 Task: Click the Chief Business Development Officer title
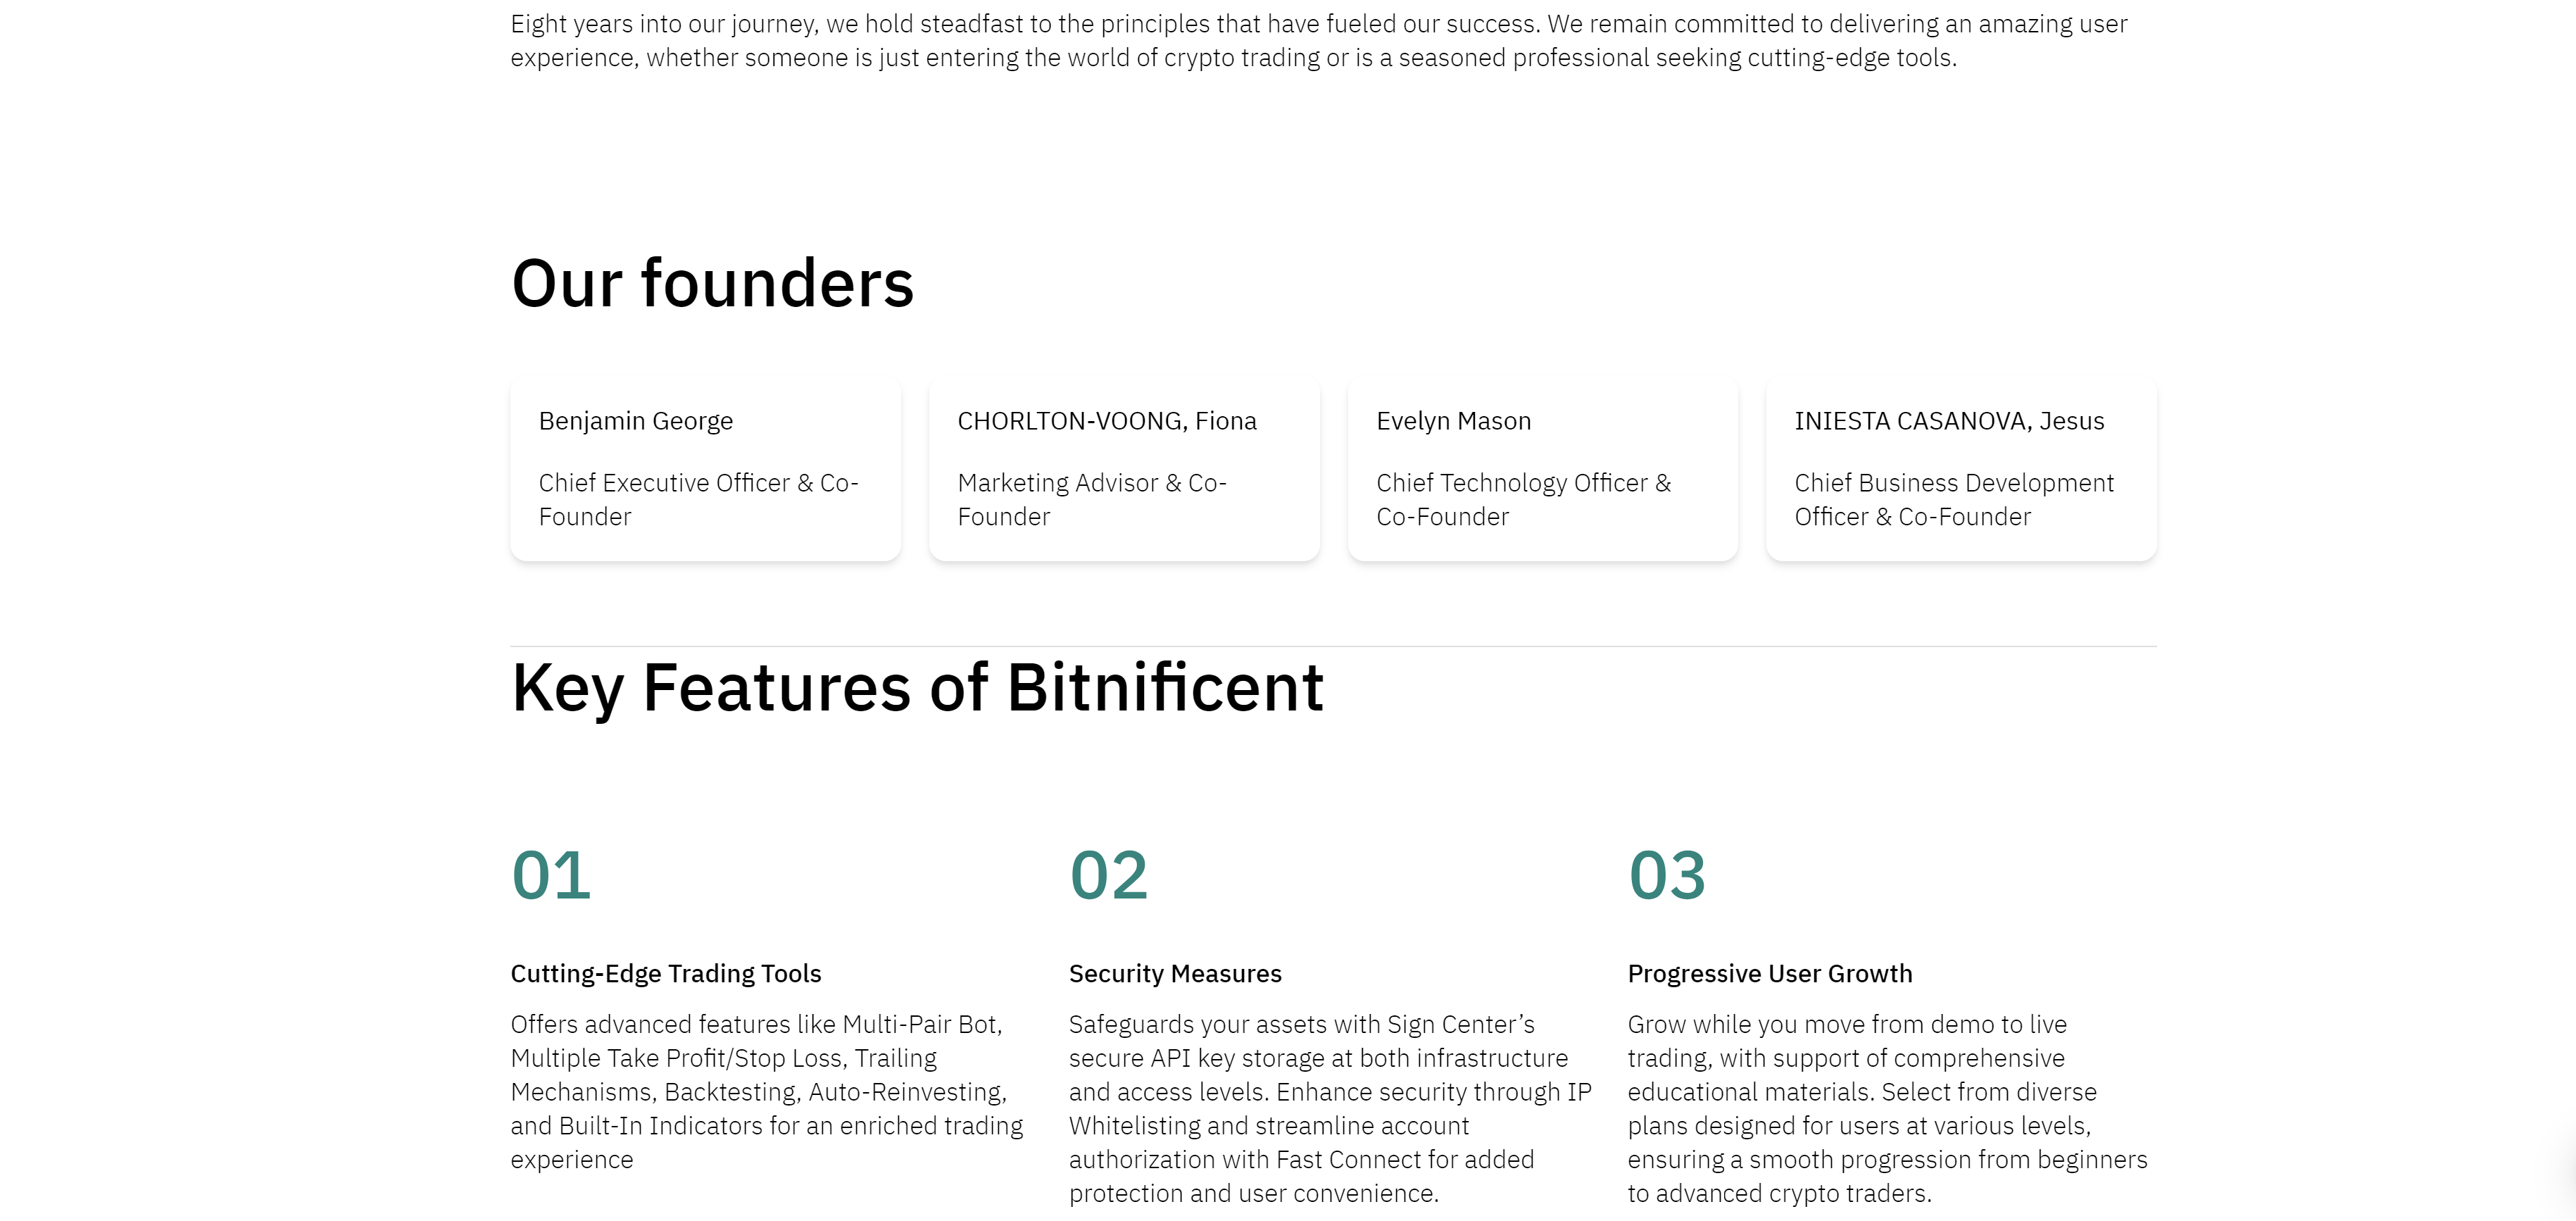pyautogui.click(x=1953, y=499)
